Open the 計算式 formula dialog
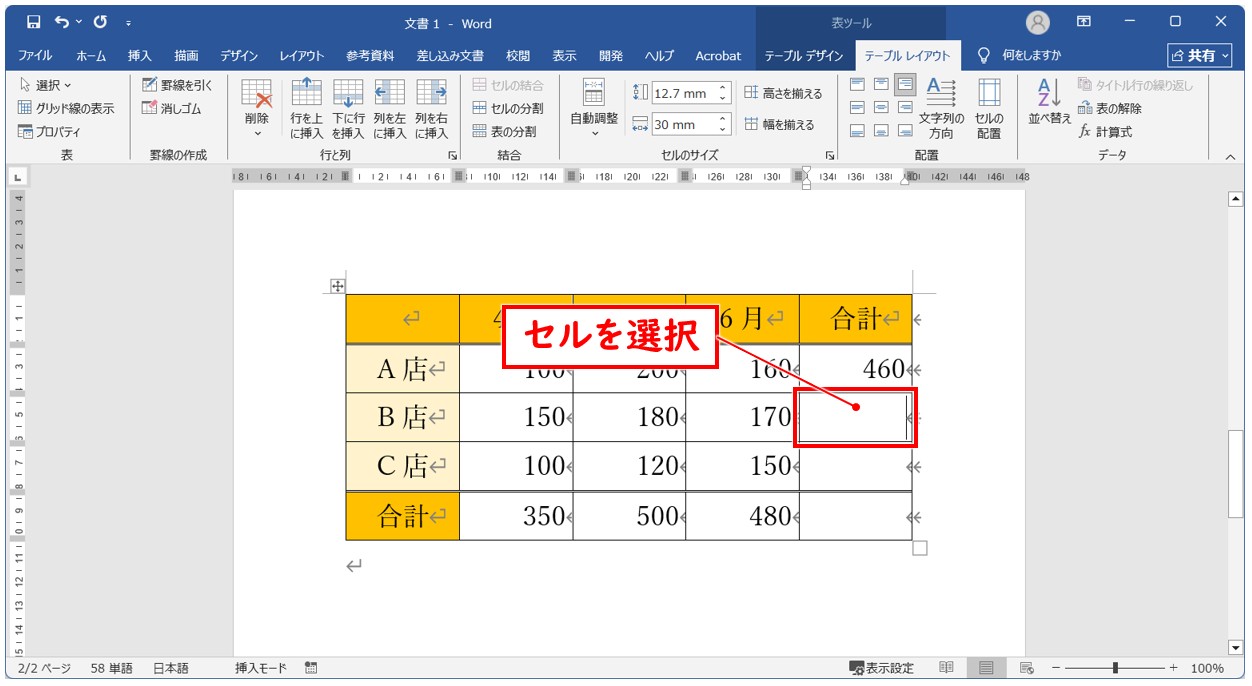1252x686 pixels. coord(1105,132)
